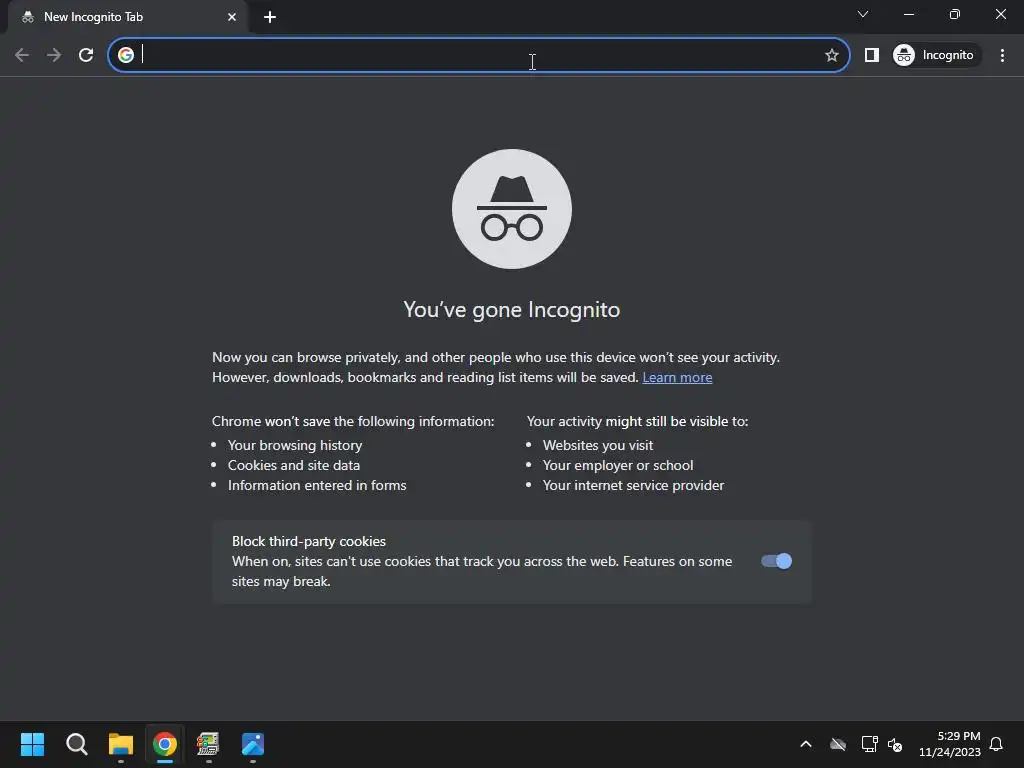
Task: Focus the address bar input
Action: [480, 55]
